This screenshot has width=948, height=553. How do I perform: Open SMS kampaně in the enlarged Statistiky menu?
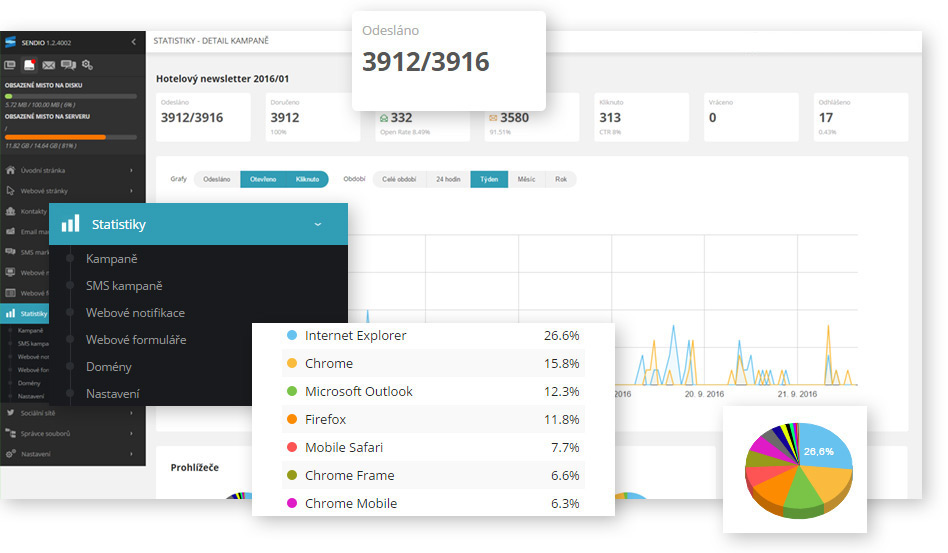coord(124,286)
